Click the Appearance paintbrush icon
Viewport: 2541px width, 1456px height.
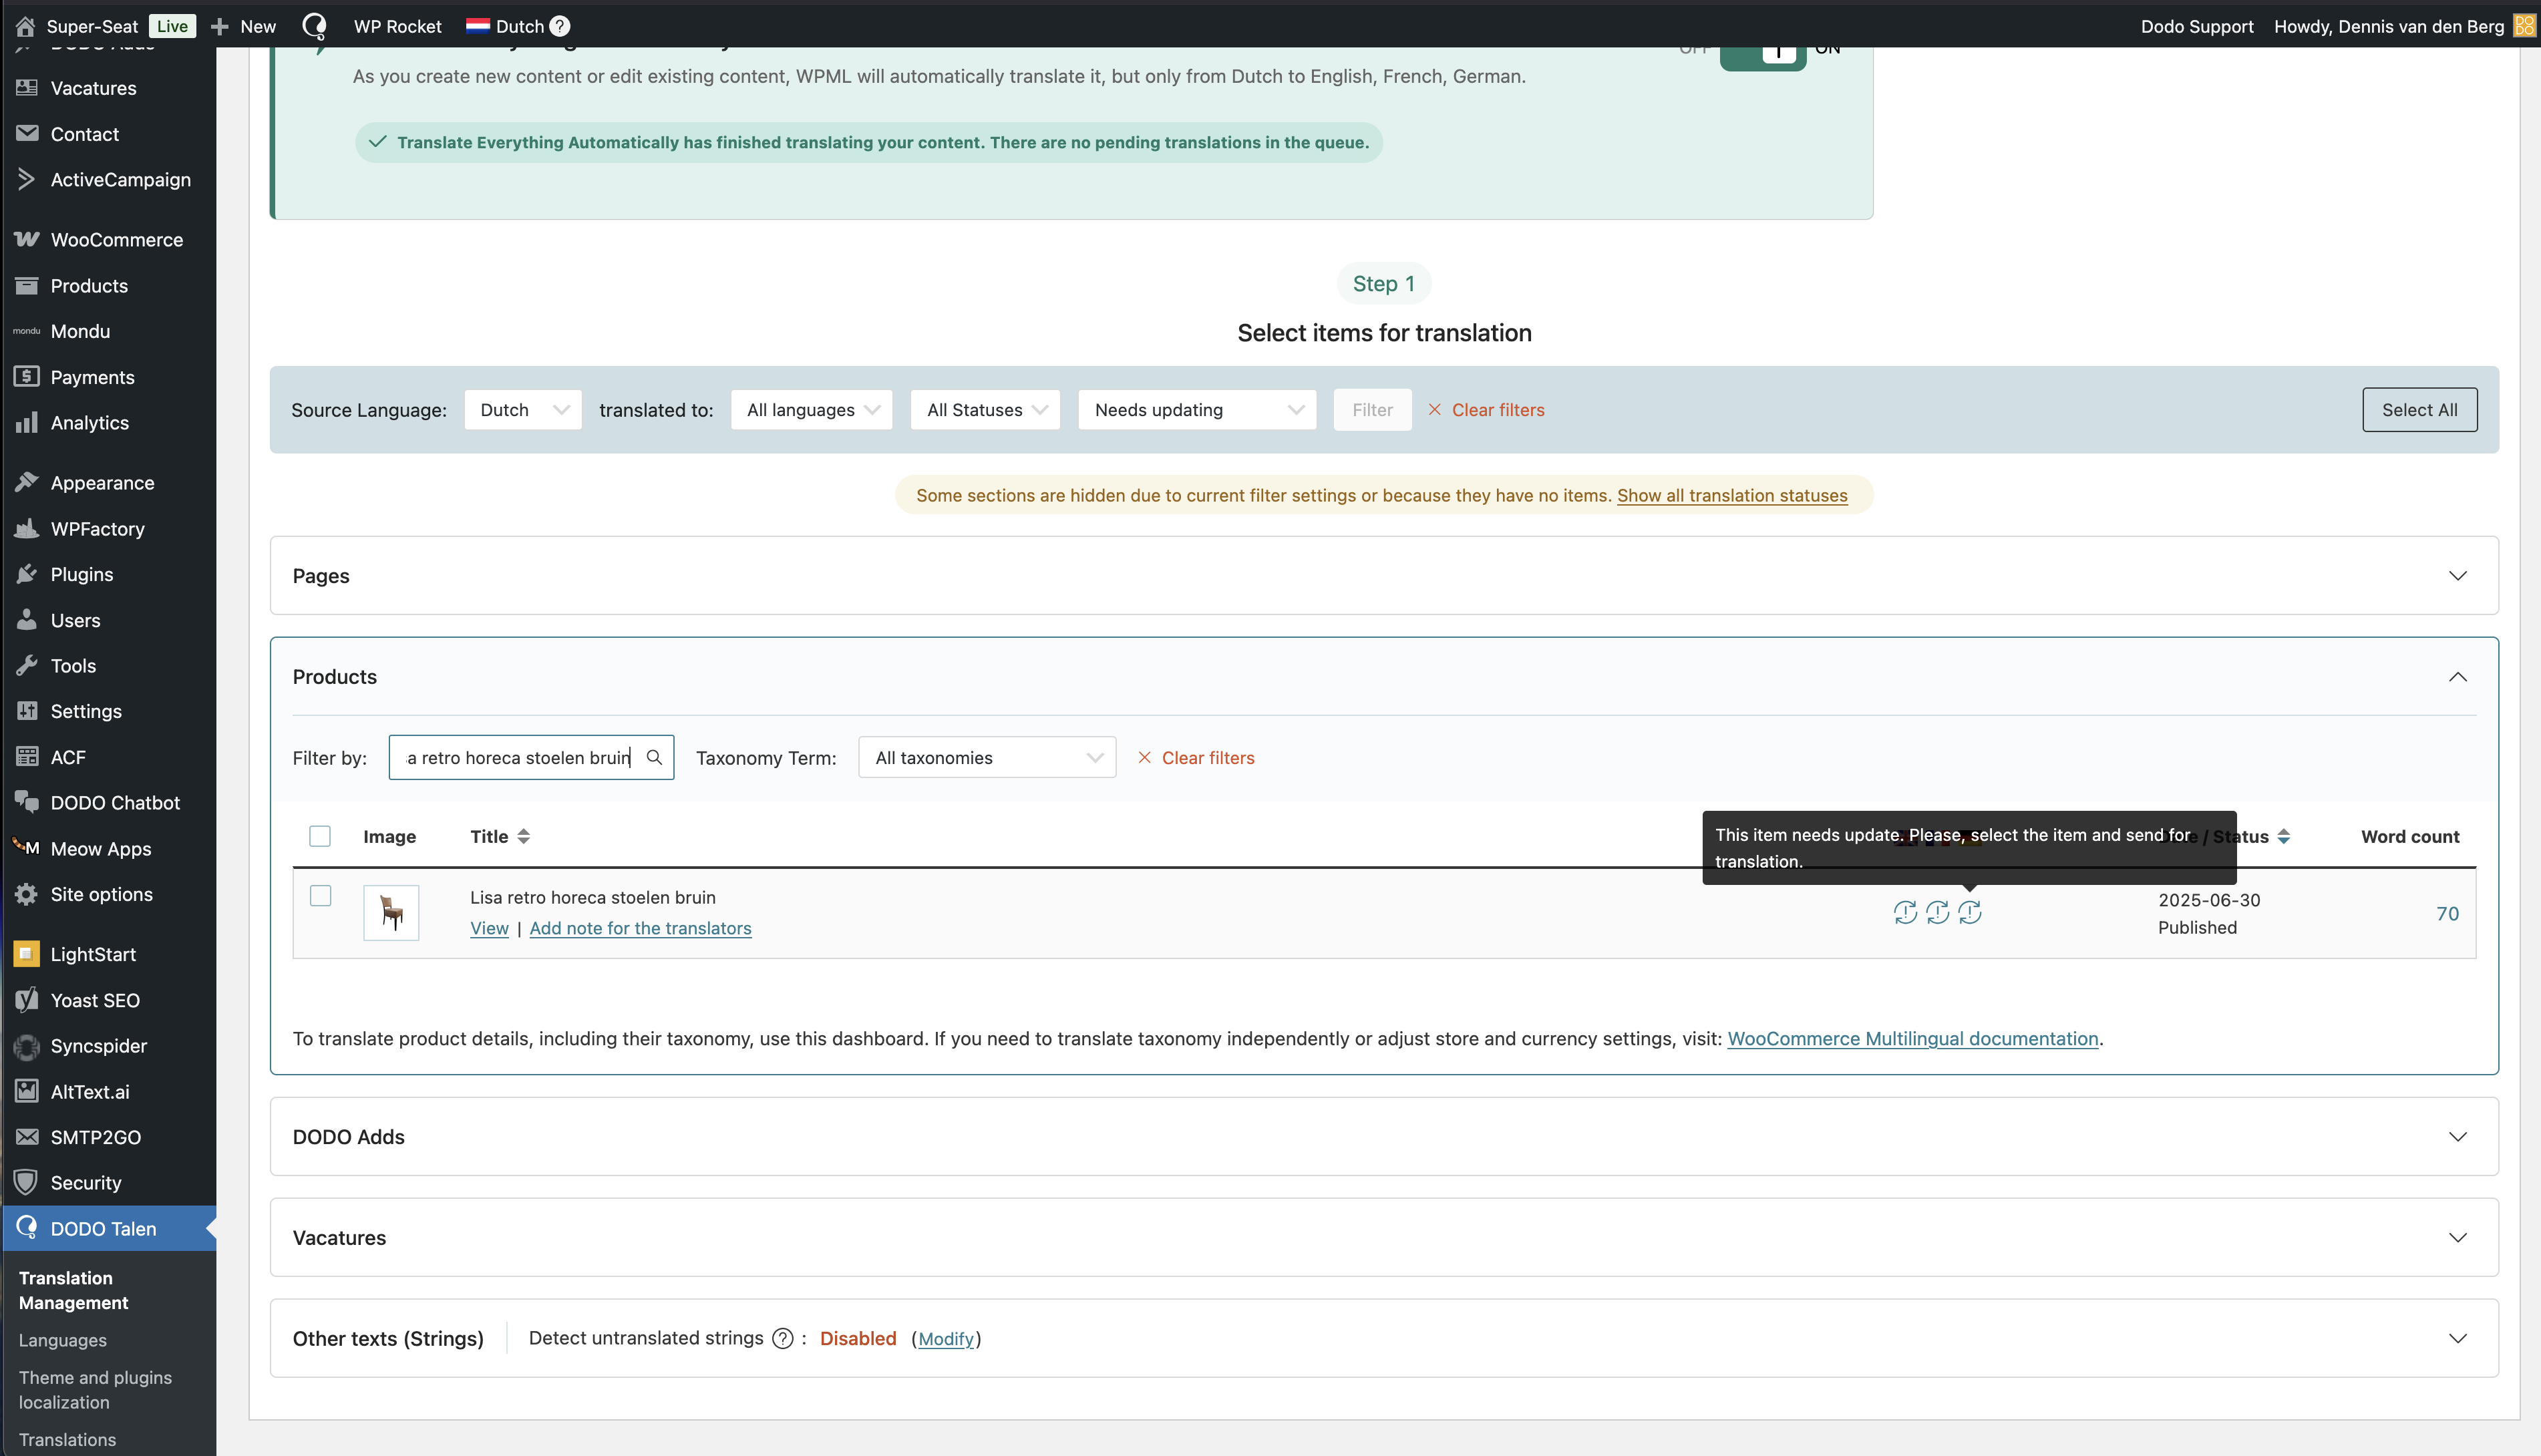click(x=27, y=482)
